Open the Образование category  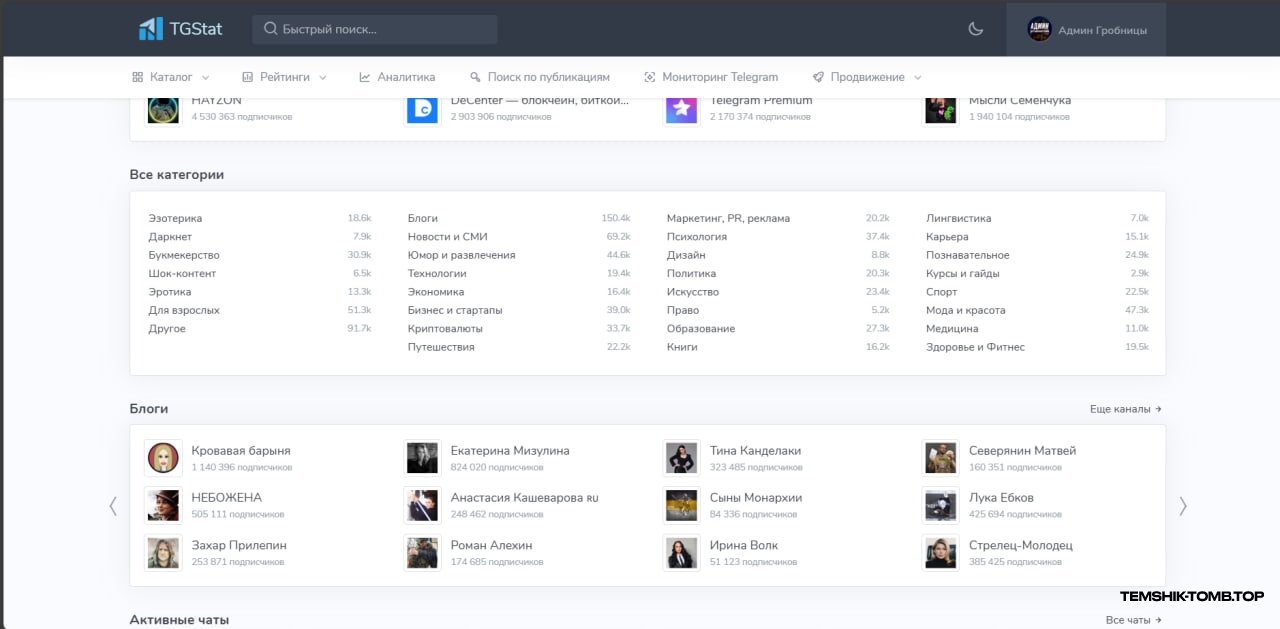pos(701,329)
